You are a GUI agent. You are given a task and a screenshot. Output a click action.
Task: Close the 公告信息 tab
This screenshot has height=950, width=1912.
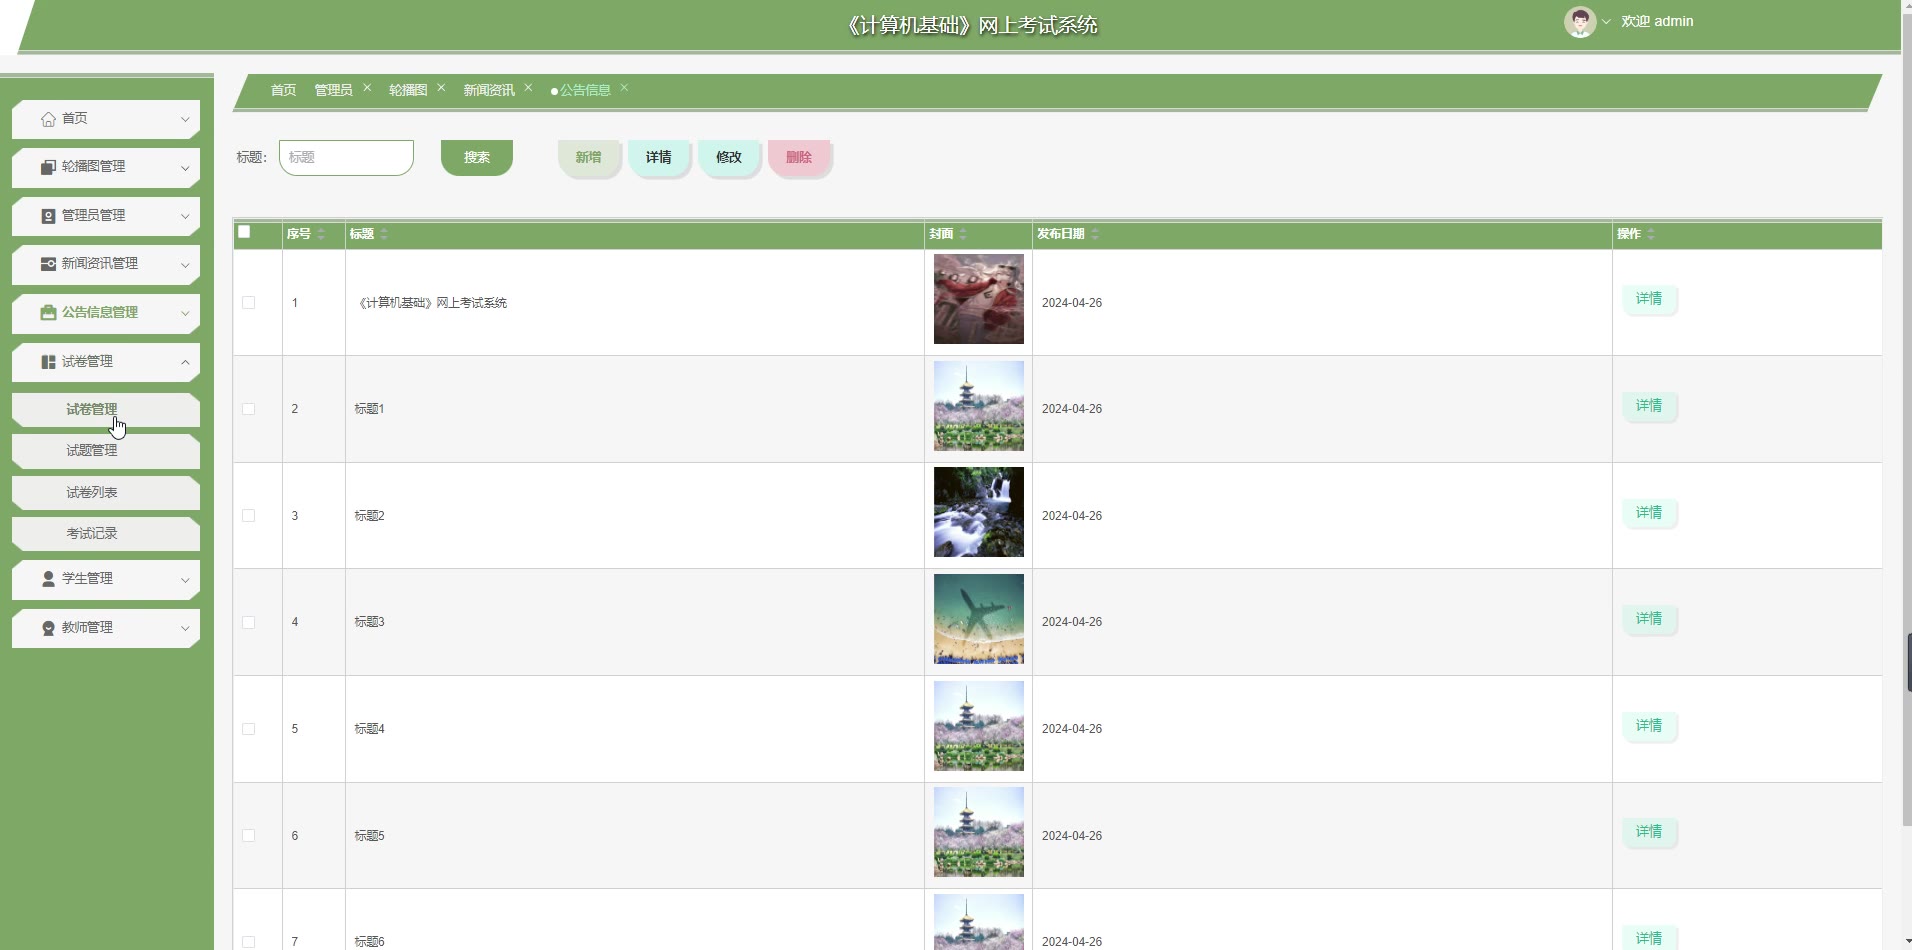624,88
